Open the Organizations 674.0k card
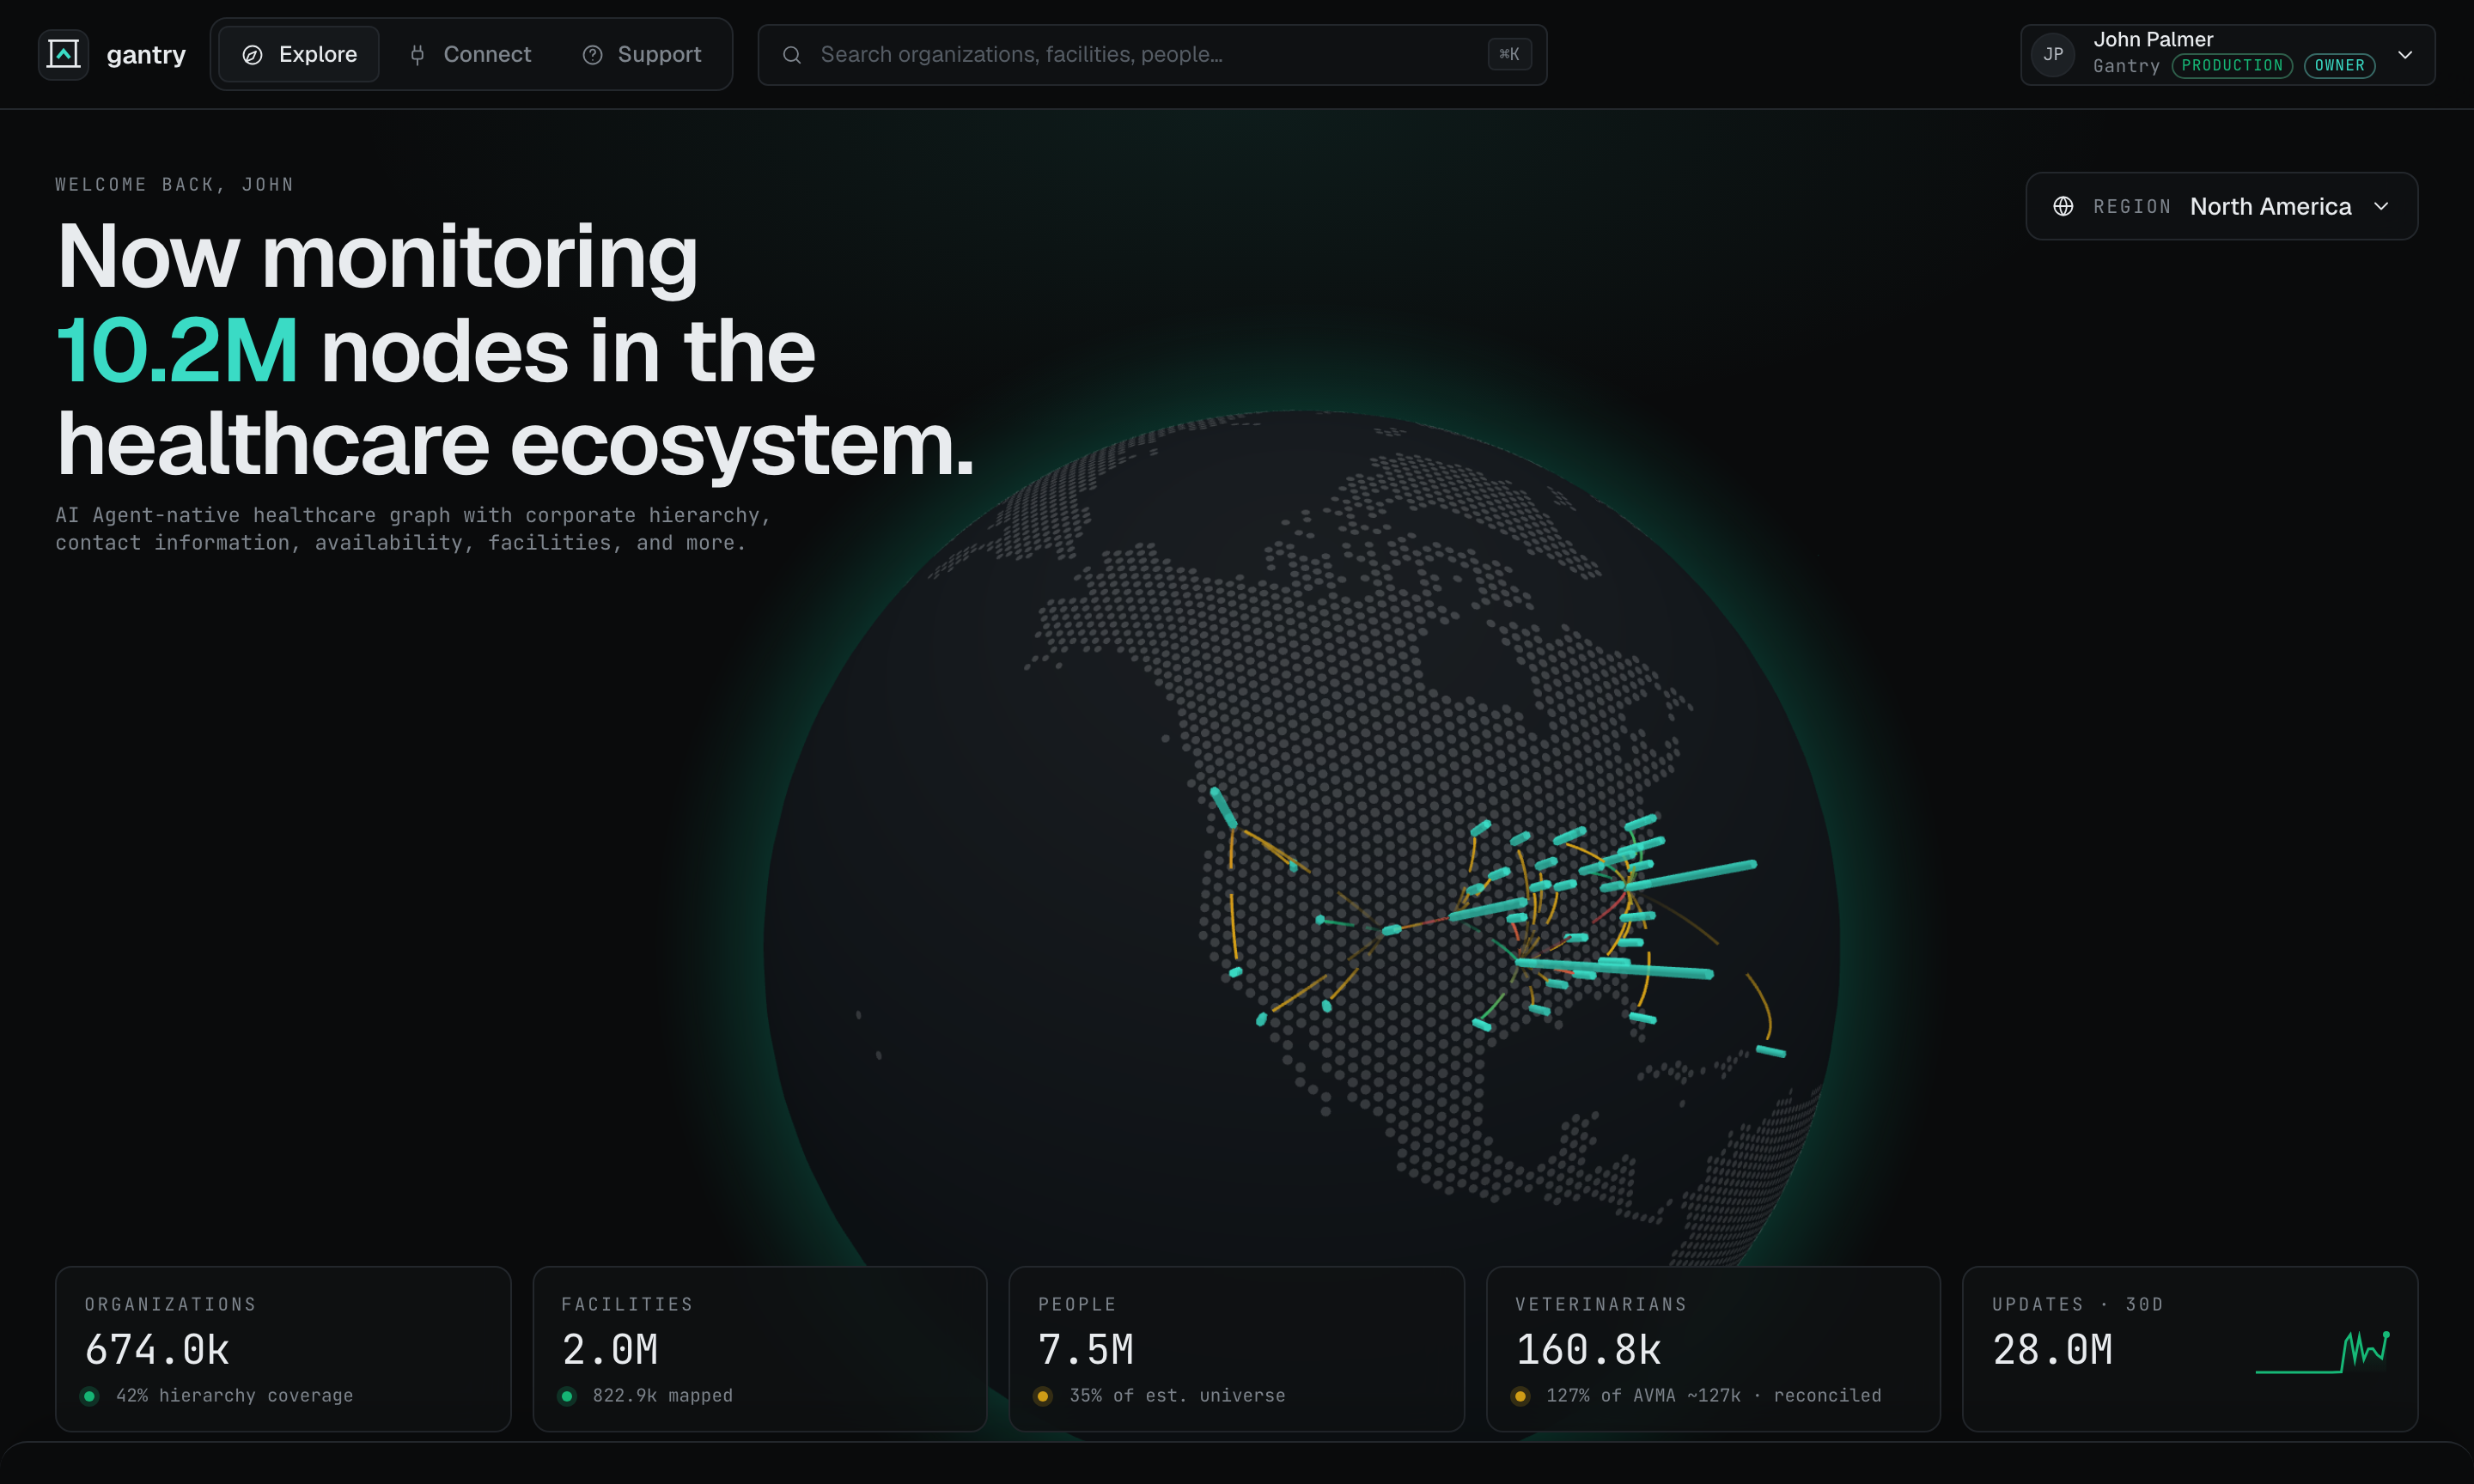The height and width of the screenshot is (1484, 2474). [283, 1349]
